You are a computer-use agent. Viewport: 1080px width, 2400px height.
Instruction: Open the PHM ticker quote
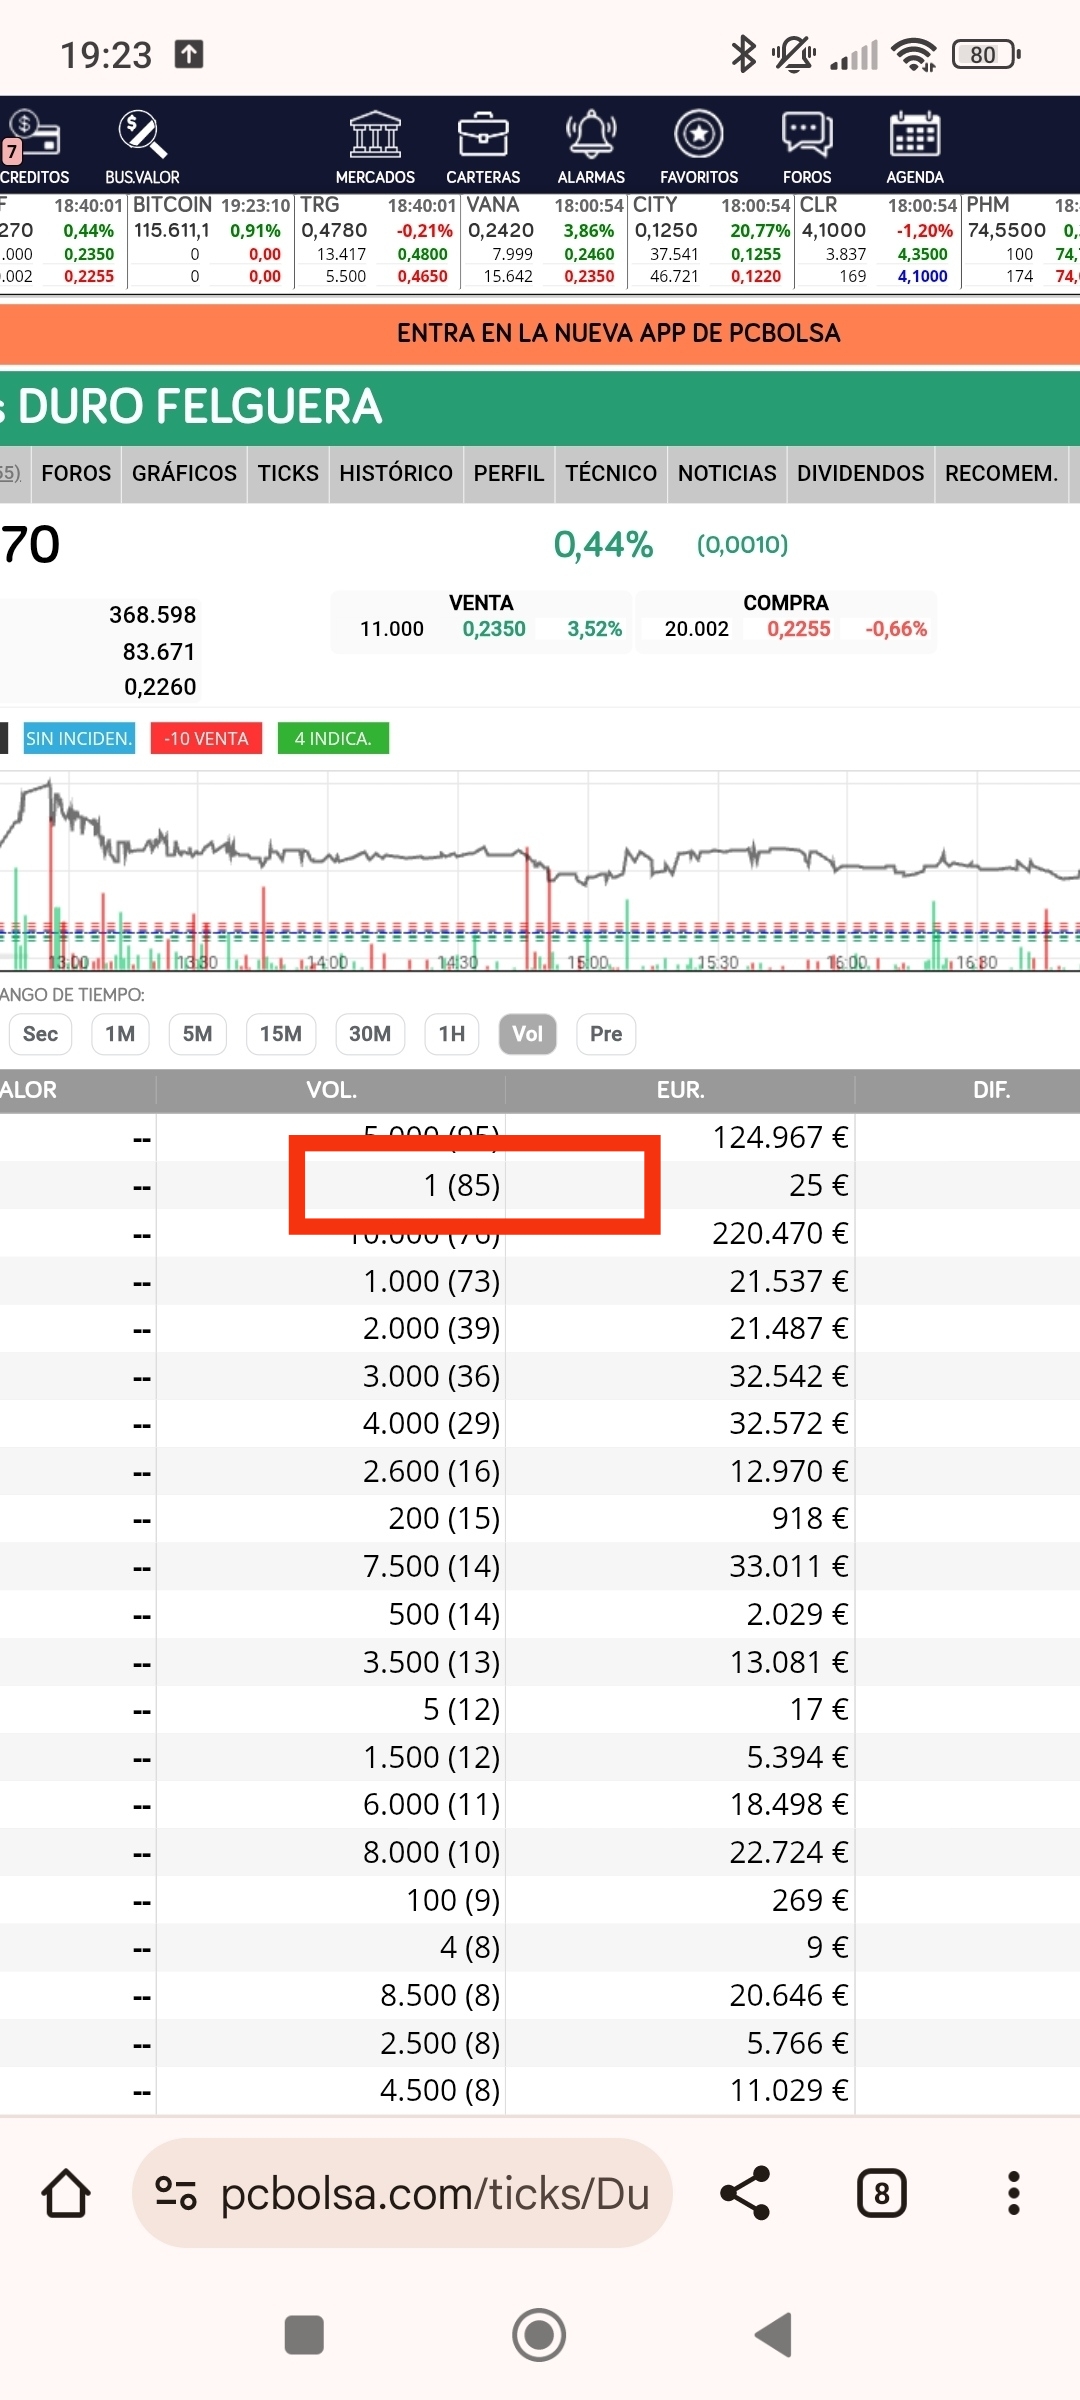pos(1022,241)
